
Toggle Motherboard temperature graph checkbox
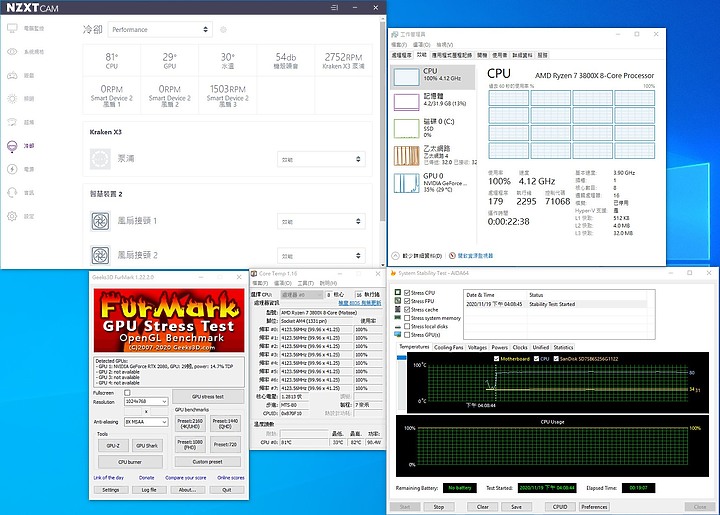[x=496, y=358]
